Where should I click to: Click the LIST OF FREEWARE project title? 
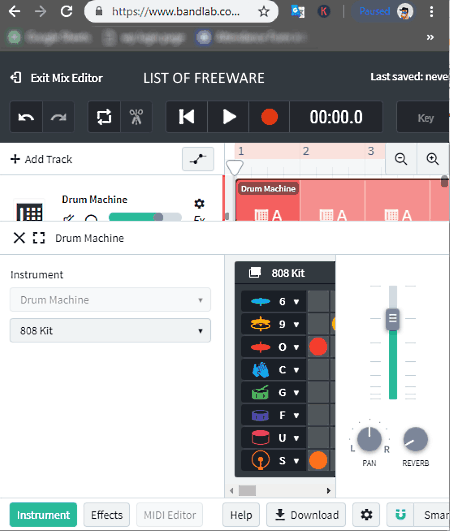click(x=203, y=78)
